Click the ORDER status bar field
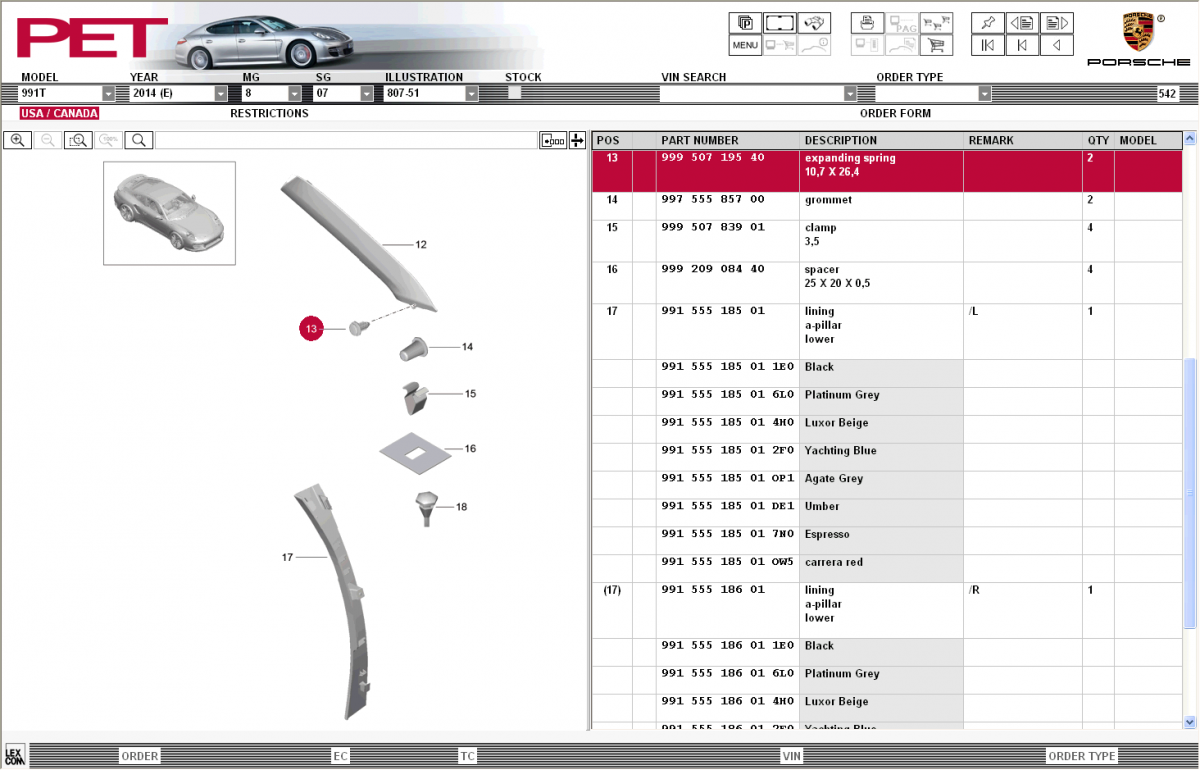 tap(139, 756)
